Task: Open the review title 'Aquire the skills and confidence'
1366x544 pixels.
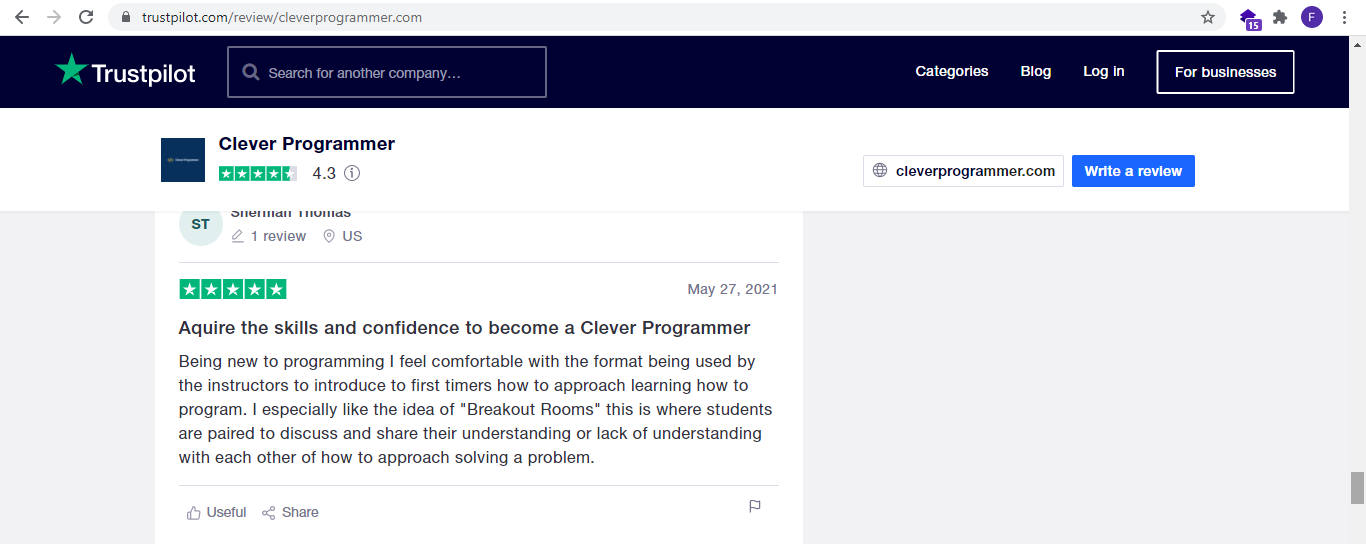Action: pyautogui.click(x=464, y=328)
